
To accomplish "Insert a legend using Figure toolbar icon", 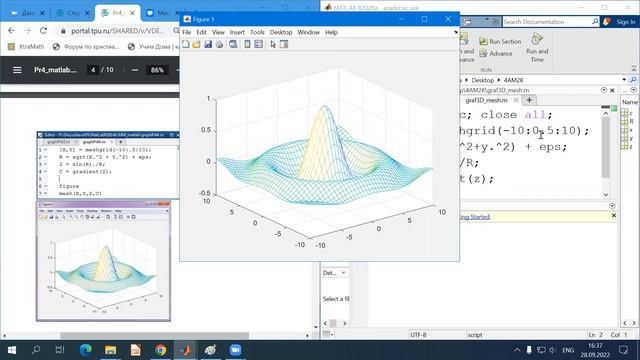I will (x=259, y=44).
